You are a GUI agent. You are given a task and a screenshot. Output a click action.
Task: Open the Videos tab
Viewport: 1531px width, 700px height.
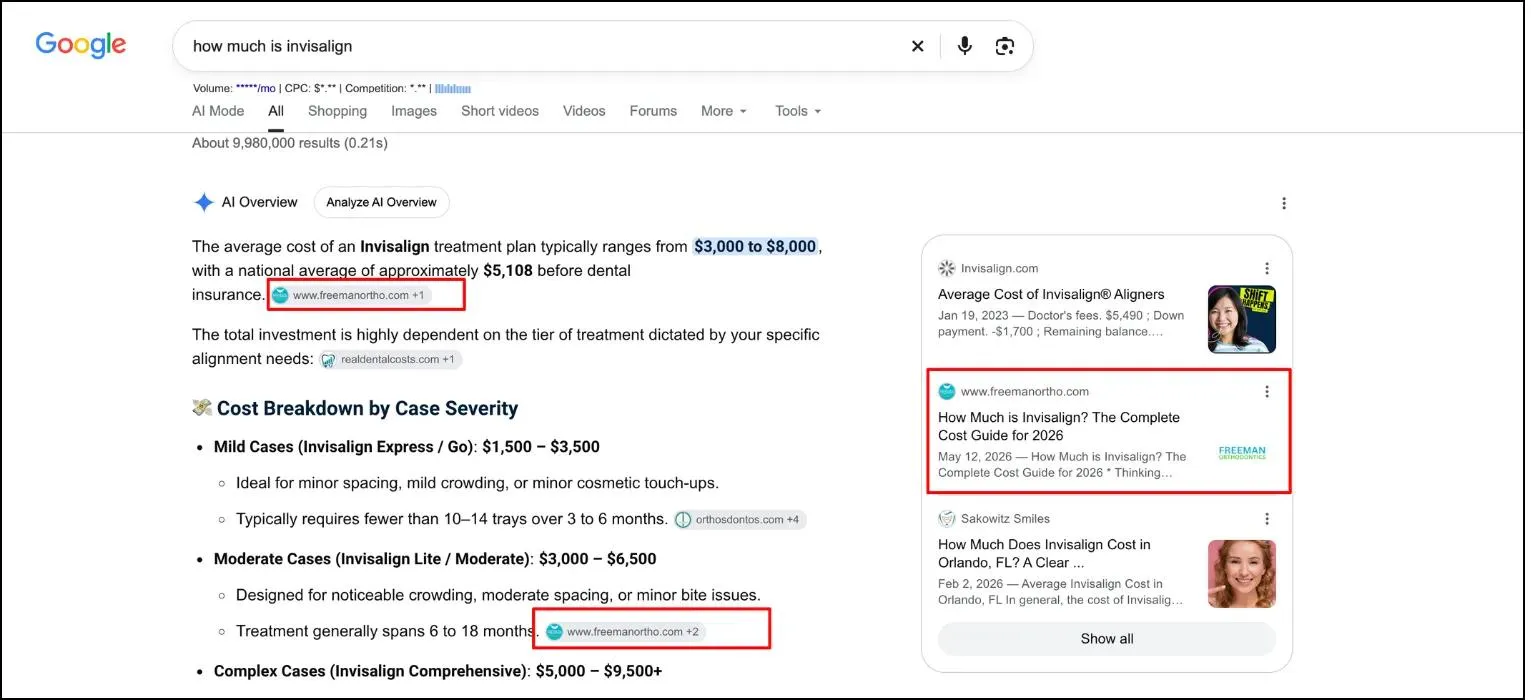pyautogui.click(x=584, y=111)
